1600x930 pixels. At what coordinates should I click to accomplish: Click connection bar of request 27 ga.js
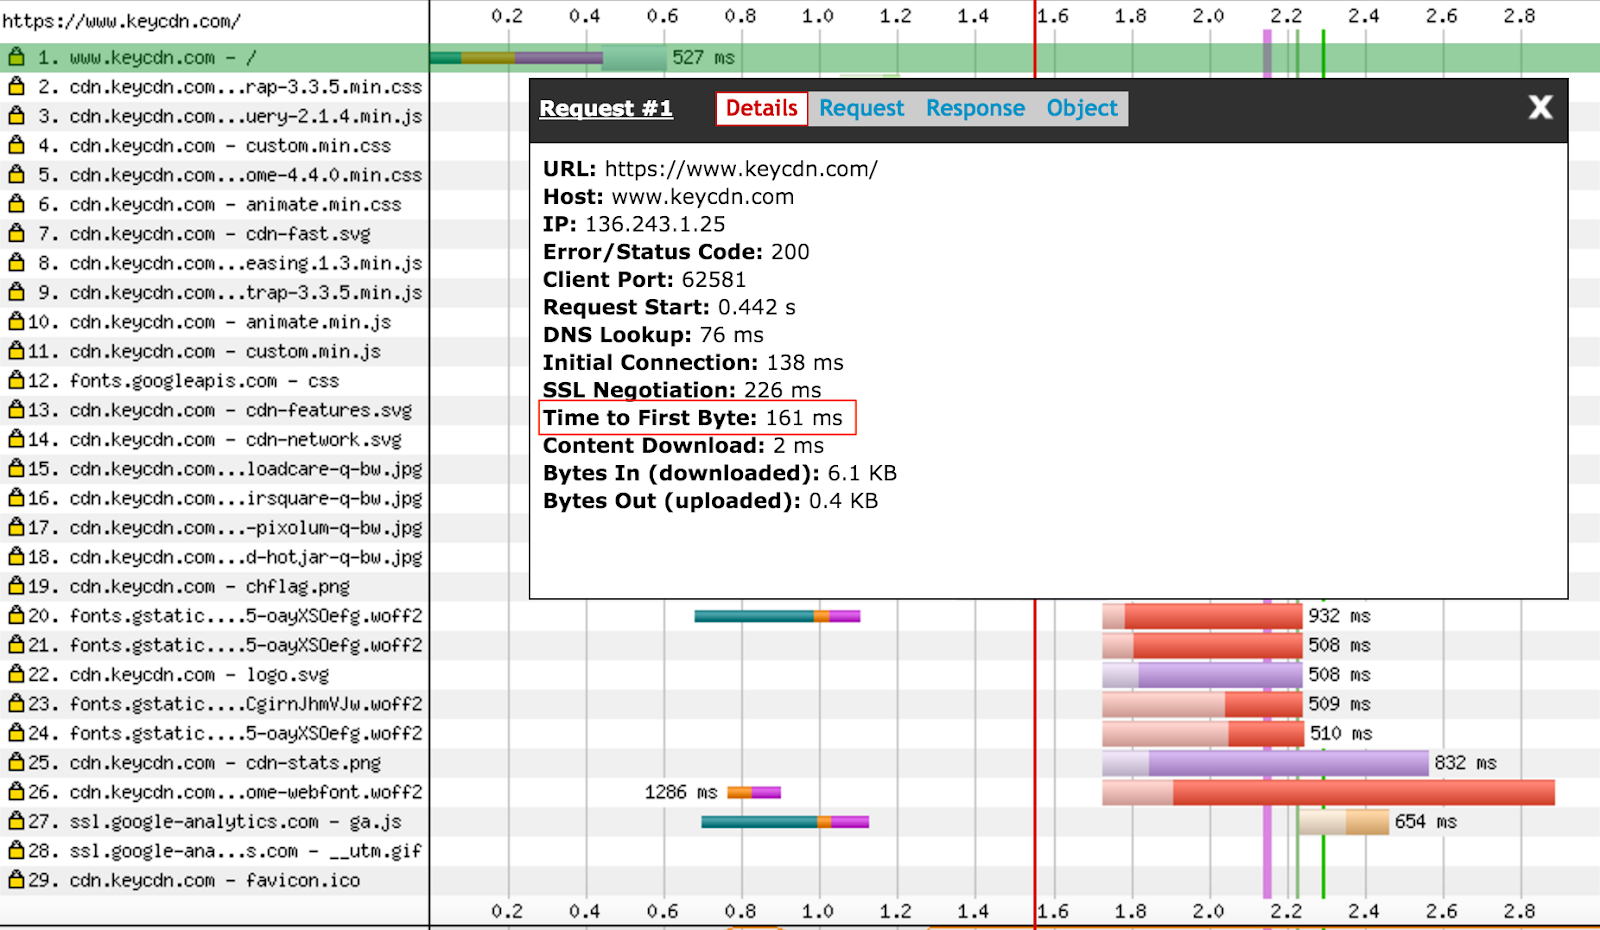click(x=785, y=822)
